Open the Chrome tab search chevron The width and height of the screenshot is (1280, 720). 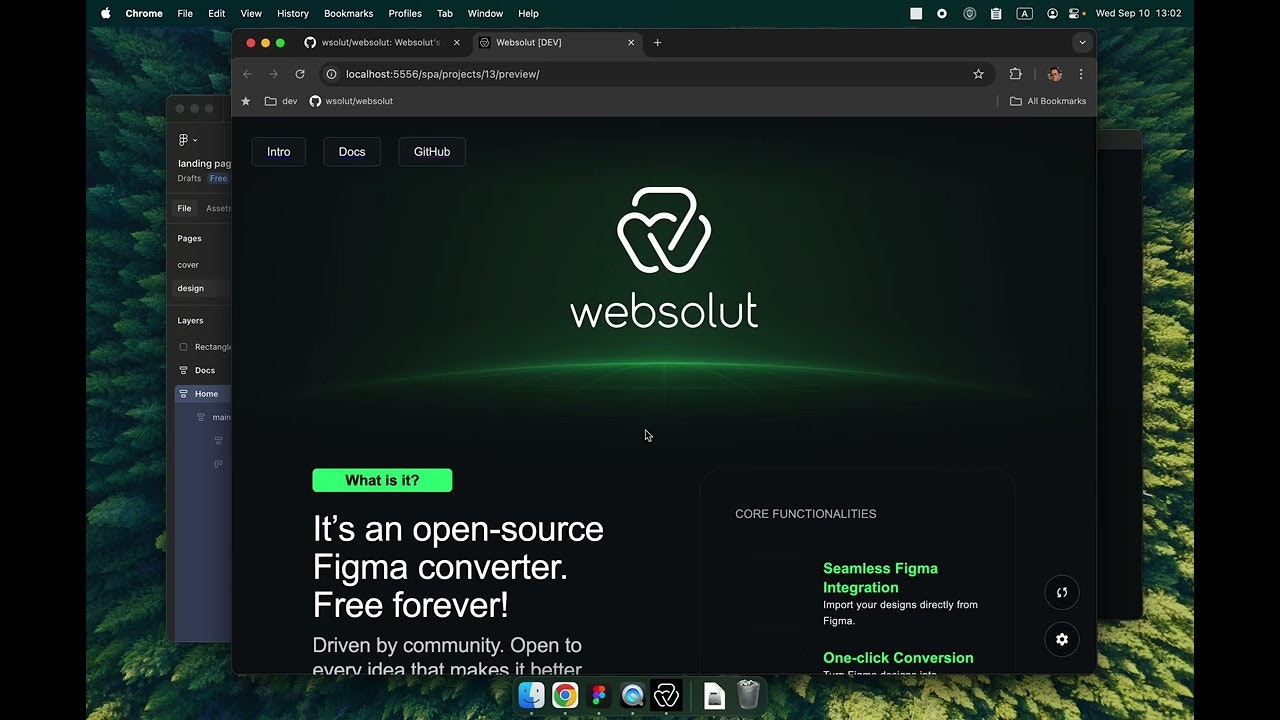pos(1082,42)
